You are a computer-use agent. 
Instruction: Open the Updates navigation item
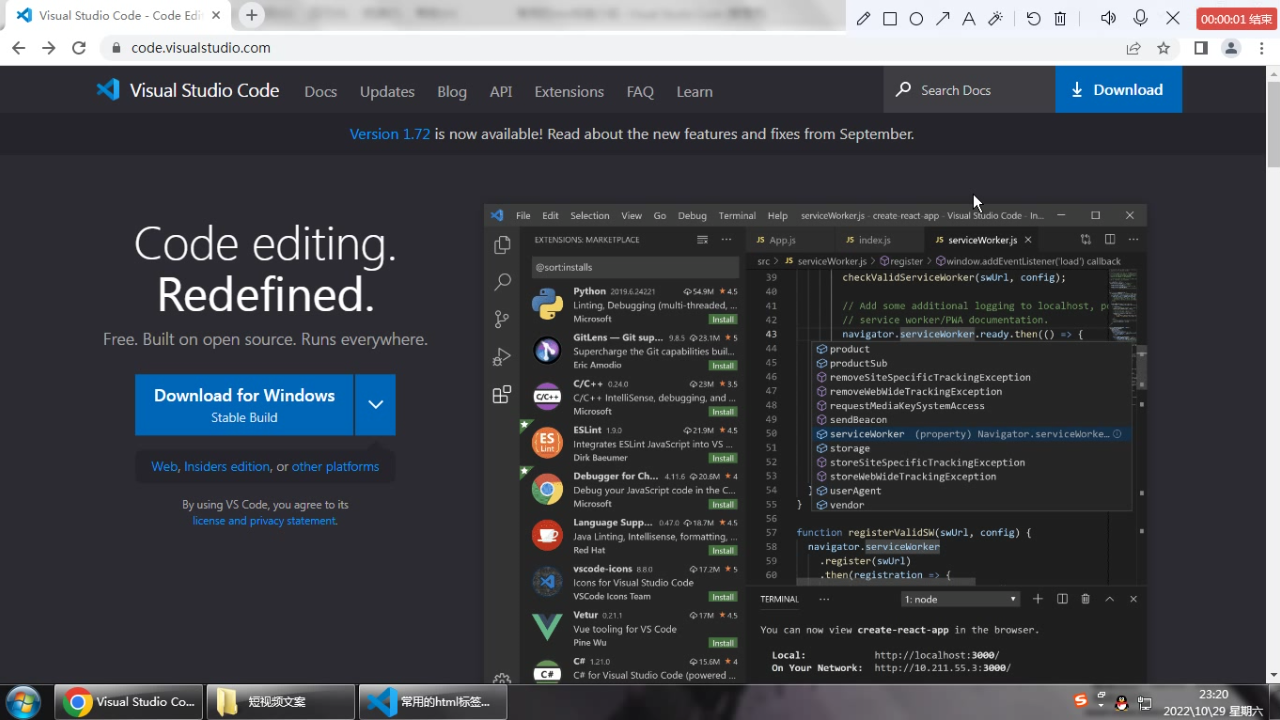point(387,91)
